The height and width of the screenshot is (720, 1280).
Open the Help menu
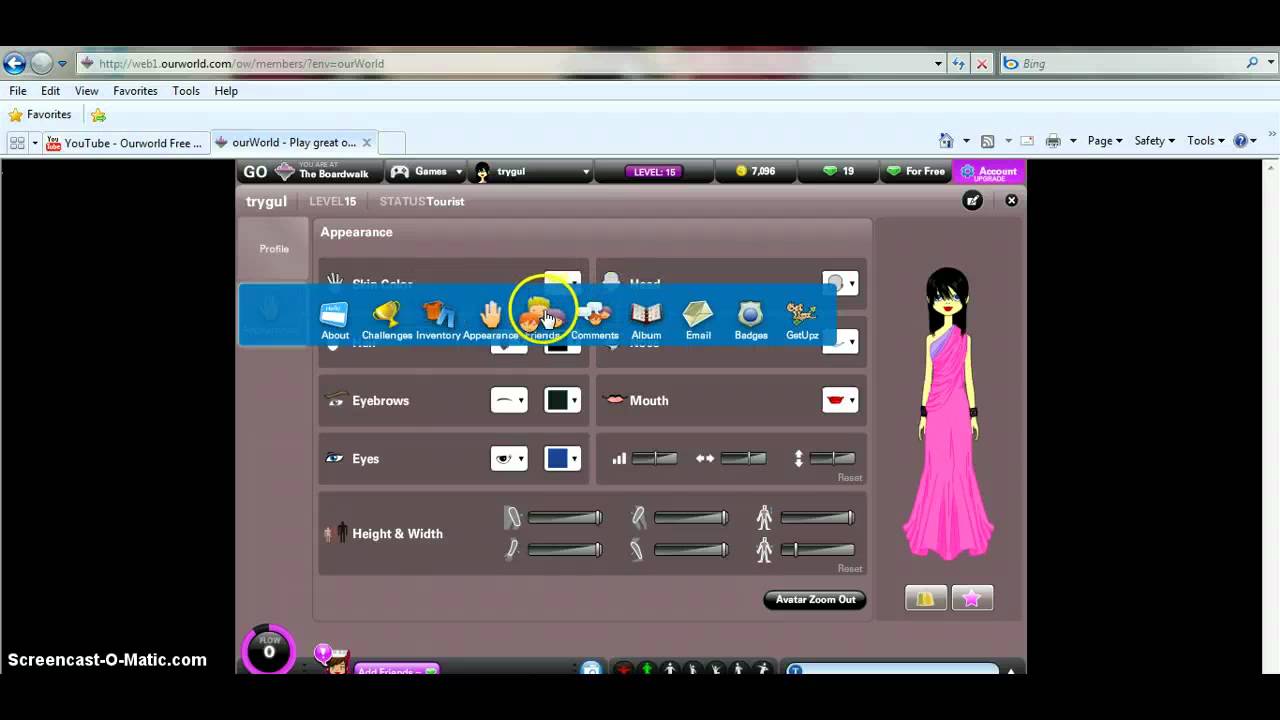click(x=226, y=90)
